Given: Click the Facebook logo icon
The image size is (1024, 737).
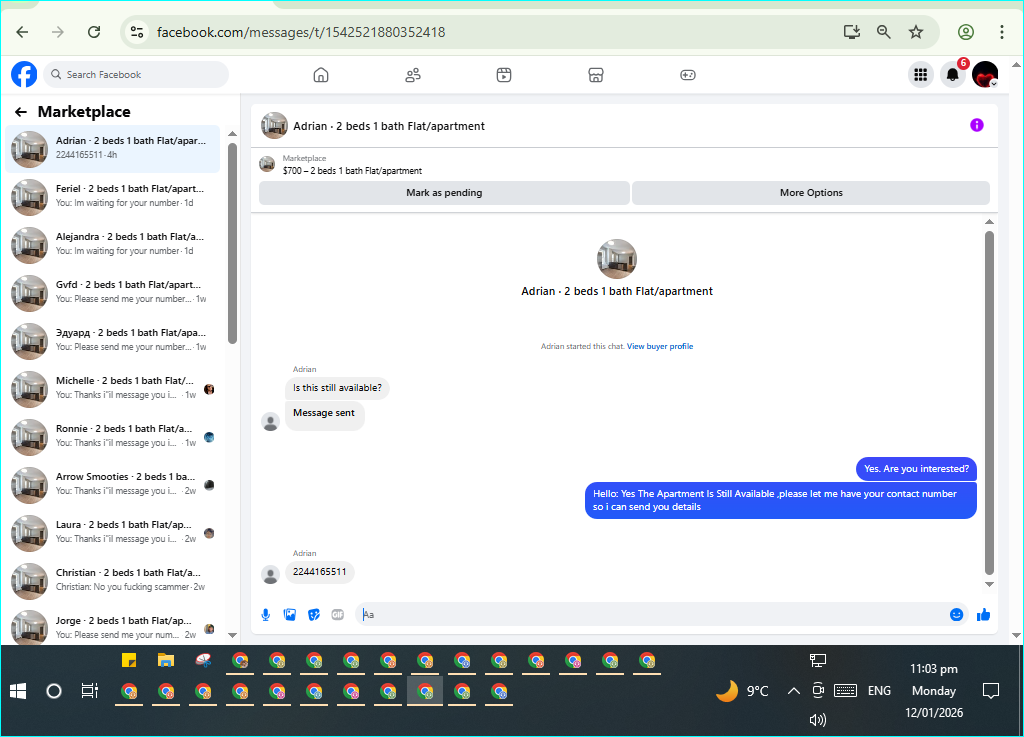Looking at the screenshot, I should 24,74.
